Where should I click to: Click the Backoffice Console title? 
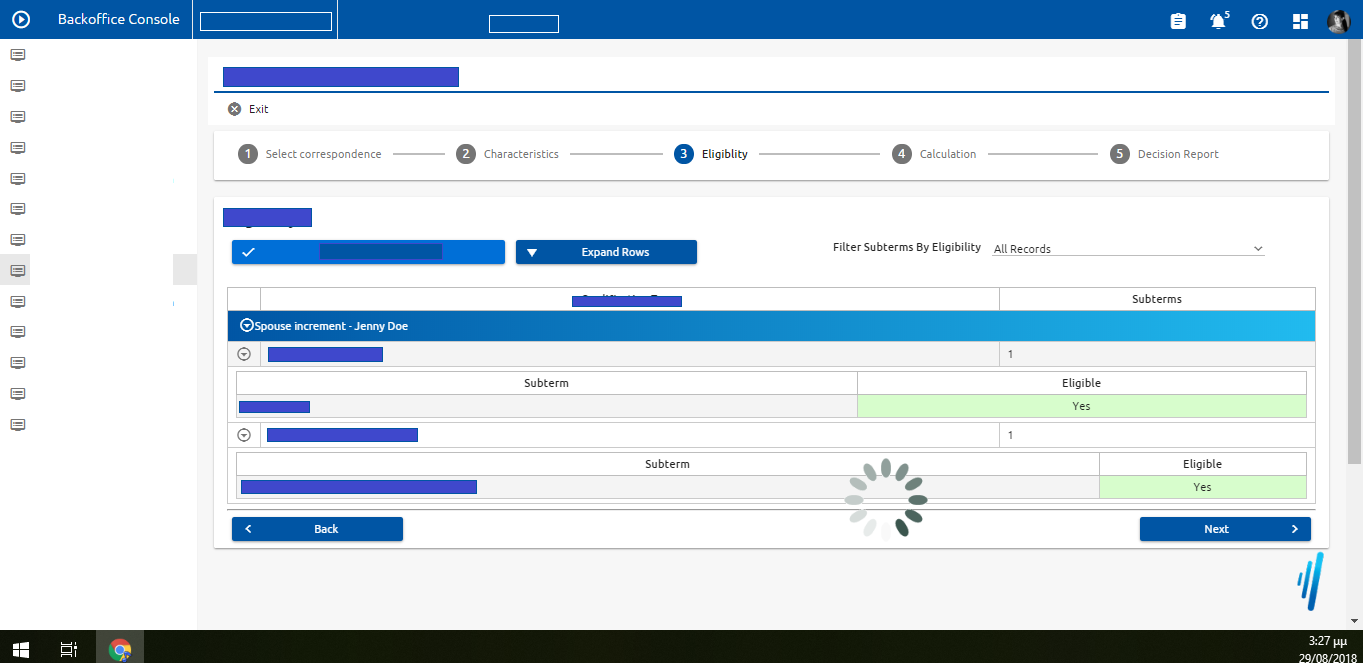pos(119,19)
